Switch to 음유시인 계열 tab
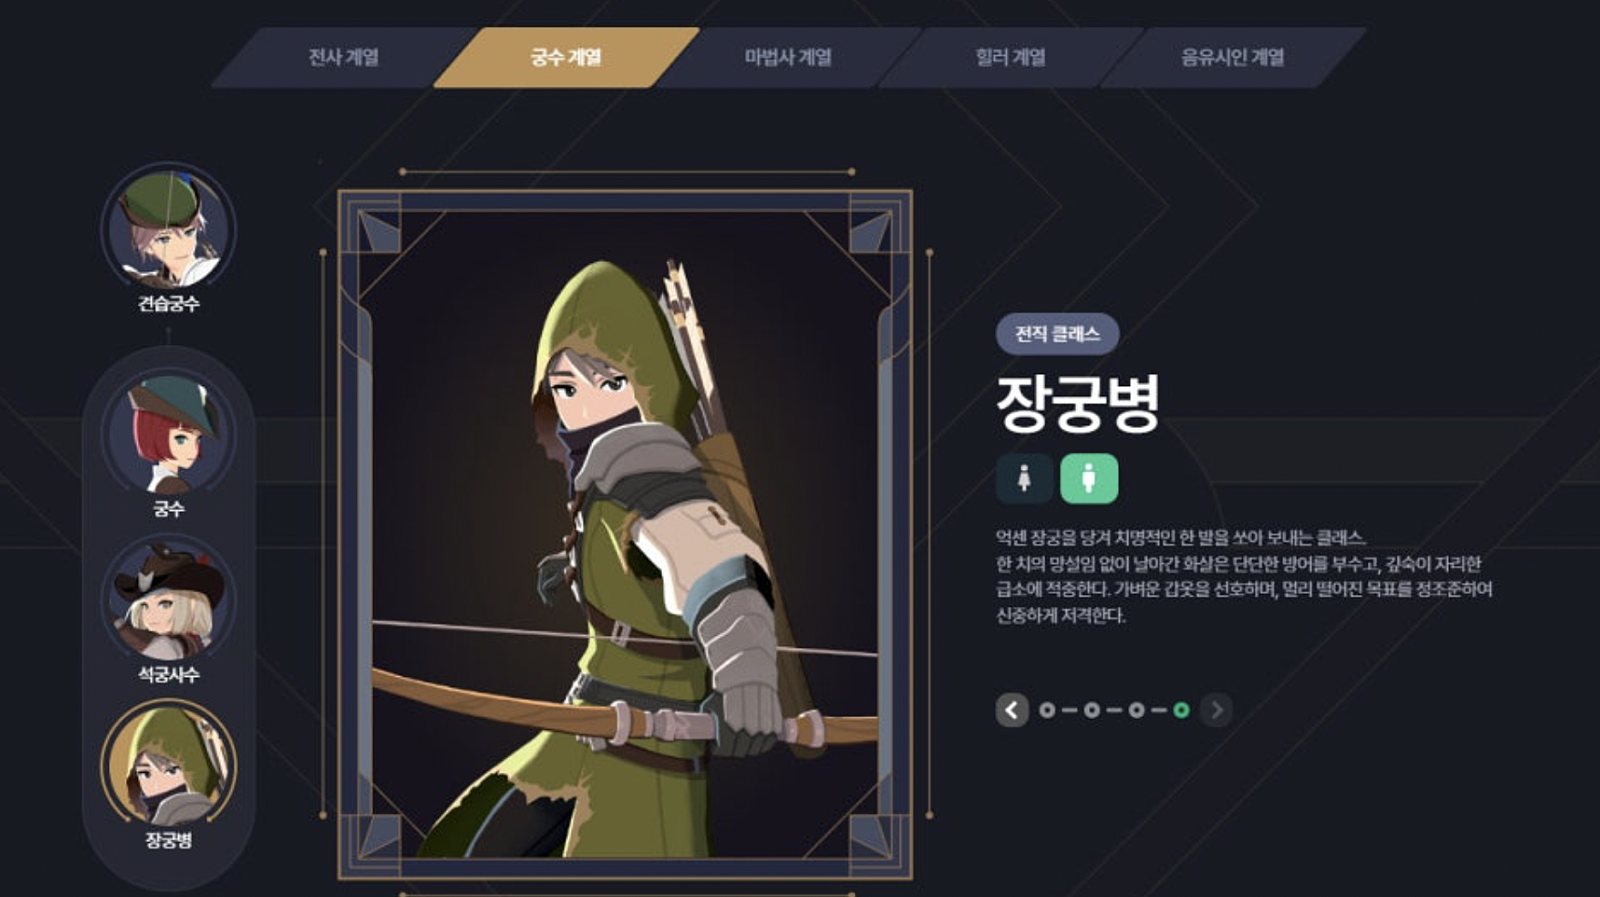 pos(1232,57)
